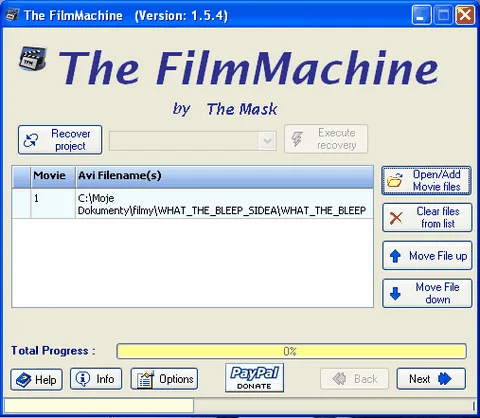Viewport: 480px width, 418px height.
Task: Click the Total Progress bar at 0%
Action: (x=291, y=351)
